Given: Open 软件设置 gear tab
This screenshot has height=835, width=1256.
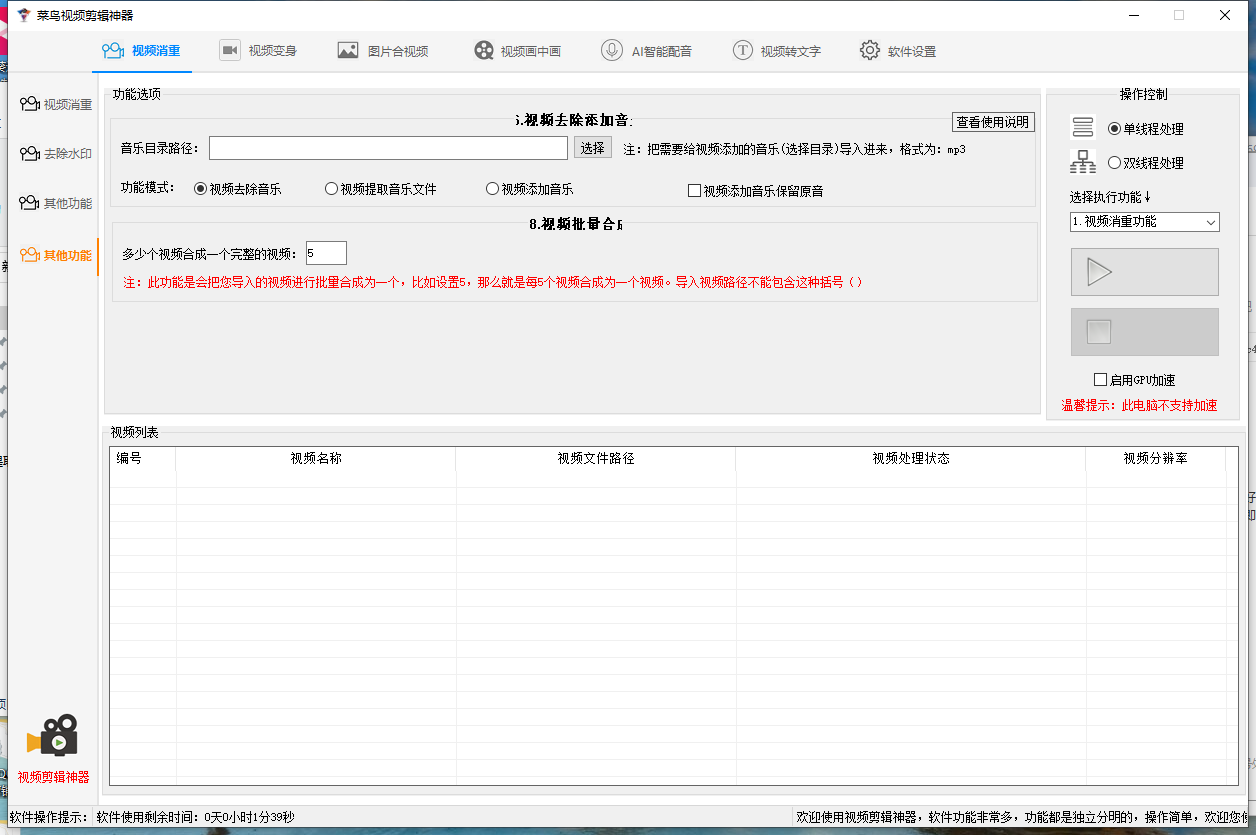Looking at the screenshot, I should [x=898, y=51].
